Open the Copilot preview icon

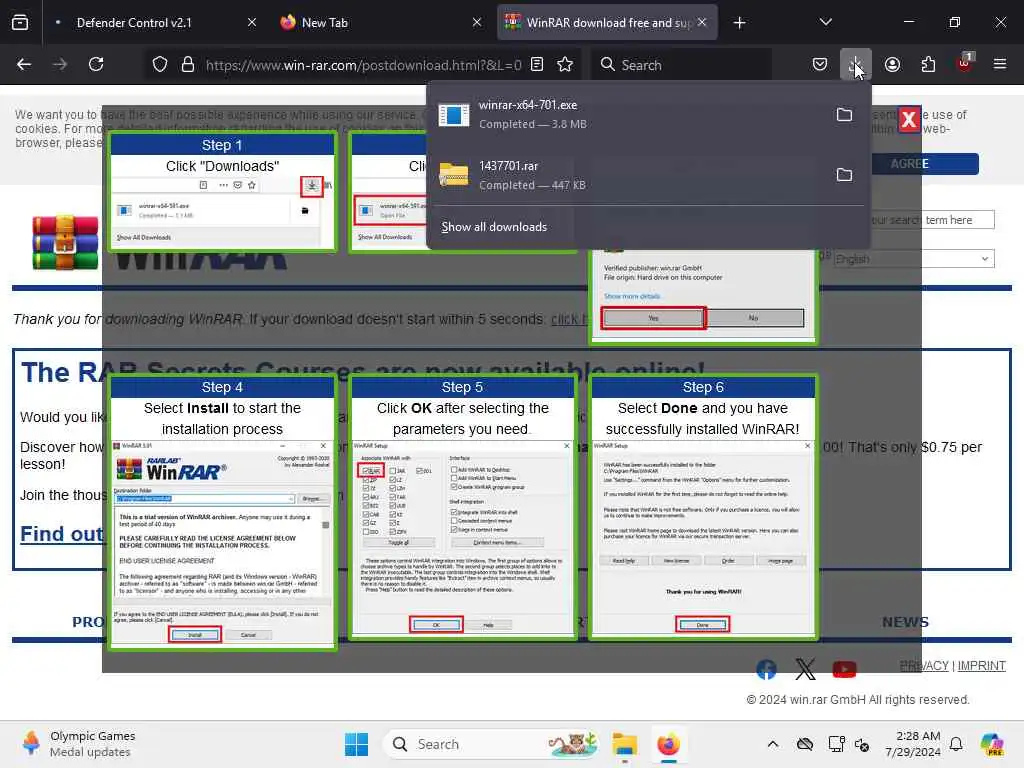(992, 744)
